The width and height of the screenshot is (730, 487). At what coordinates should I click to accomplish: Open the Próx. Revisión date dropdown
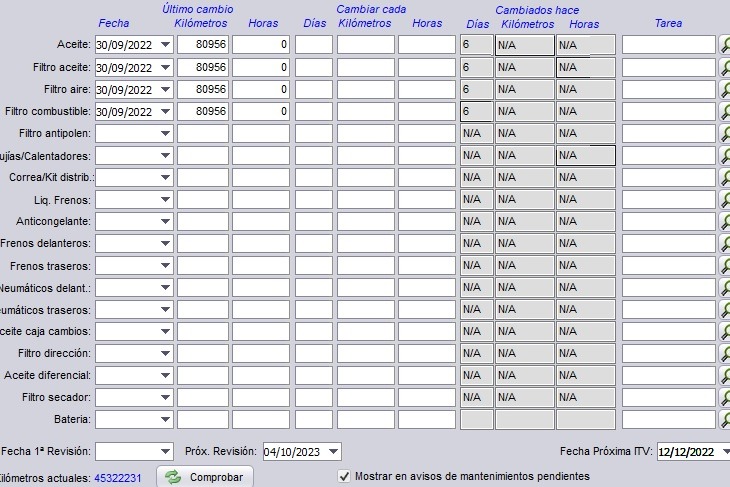pyautogui.click(x=333, y=452)
